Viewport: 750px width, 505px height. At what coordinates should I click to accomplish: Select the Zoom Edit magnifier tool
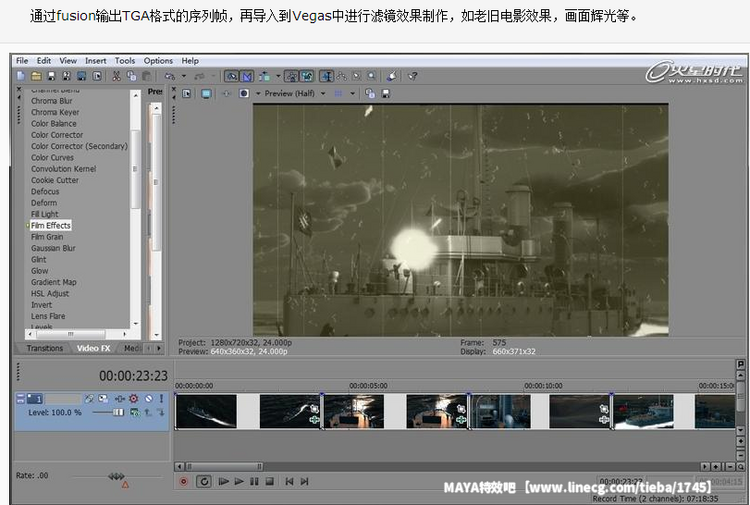(372, 76)
